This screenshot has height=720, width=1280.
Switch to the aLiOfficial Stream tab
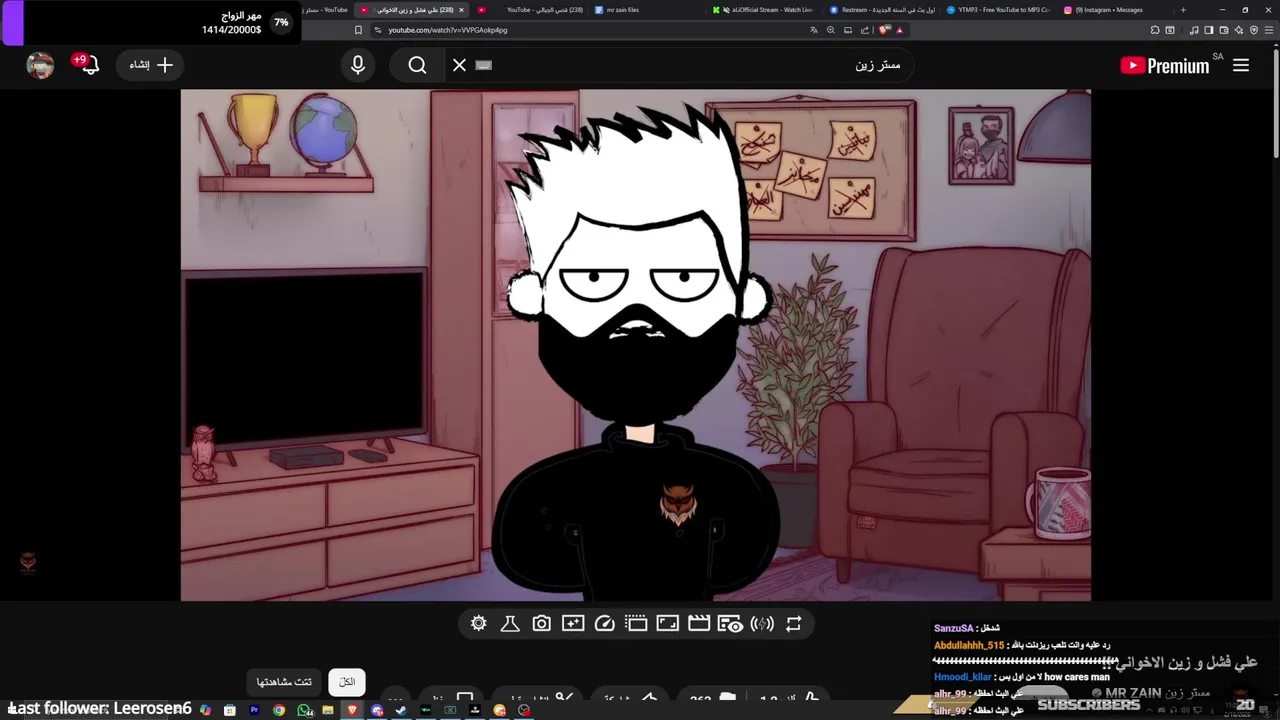(x=766, y=10)
